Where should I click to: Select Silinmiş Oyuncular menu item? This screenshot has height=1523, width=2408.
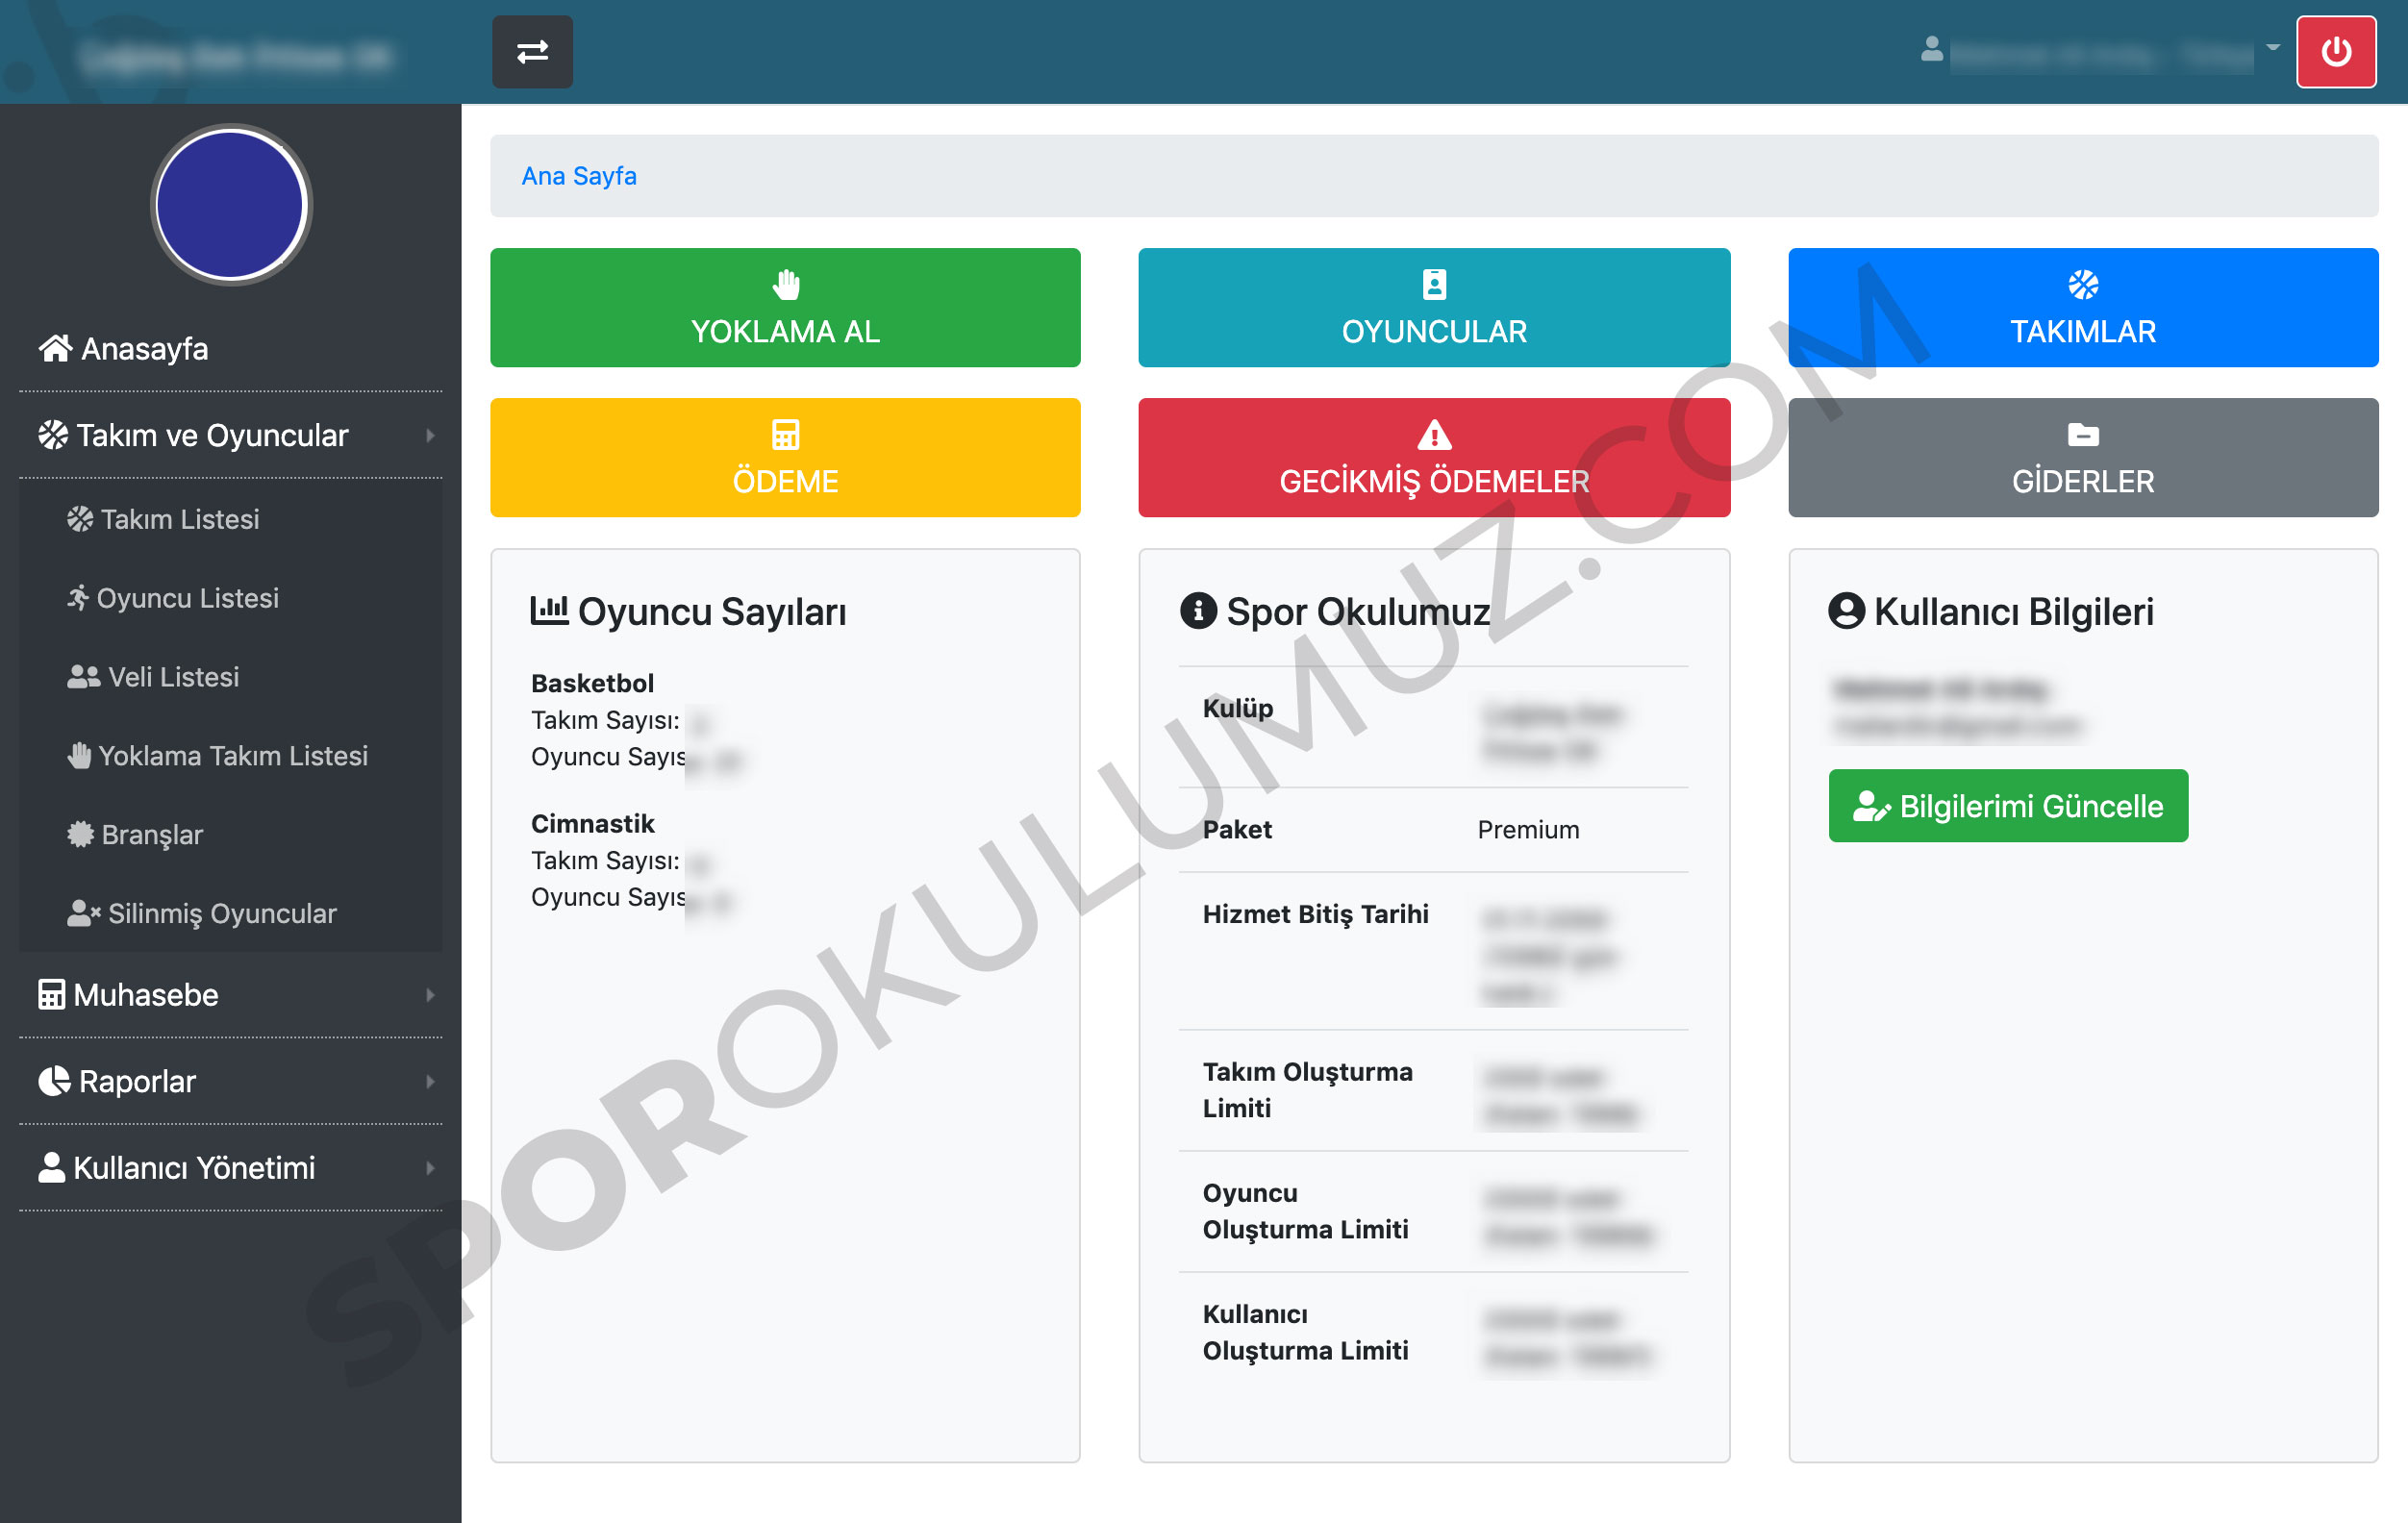click(221, 914)
